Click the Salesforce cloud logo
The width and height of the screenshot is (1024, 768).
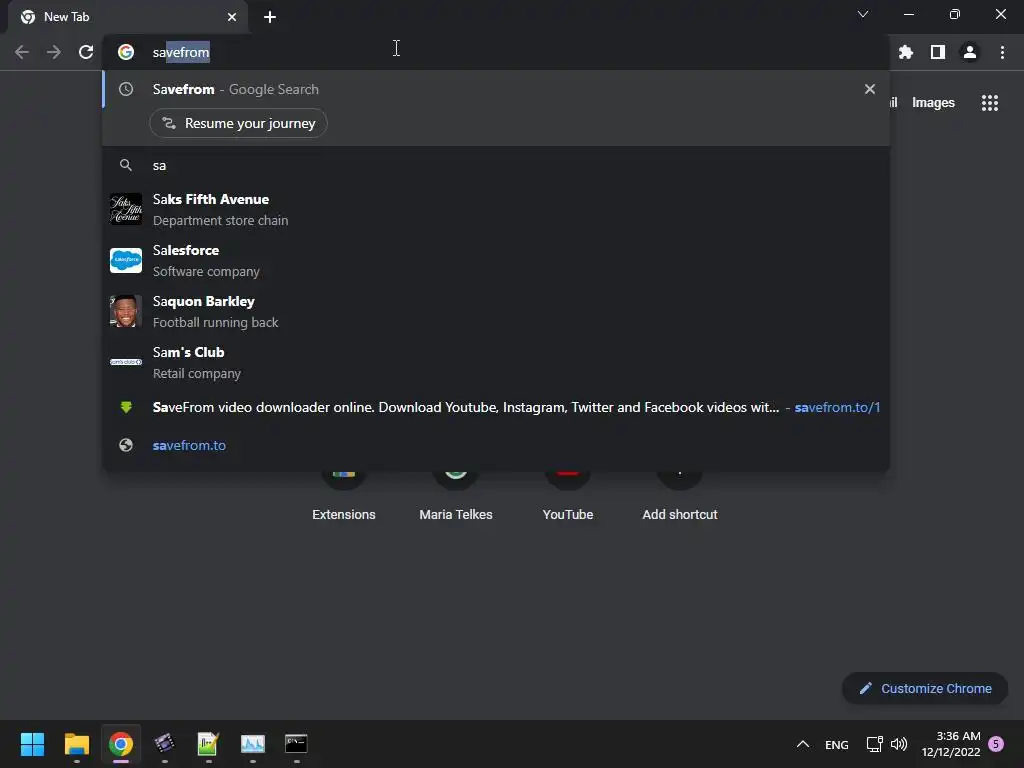pyautogui.click(x=126, y=260)
